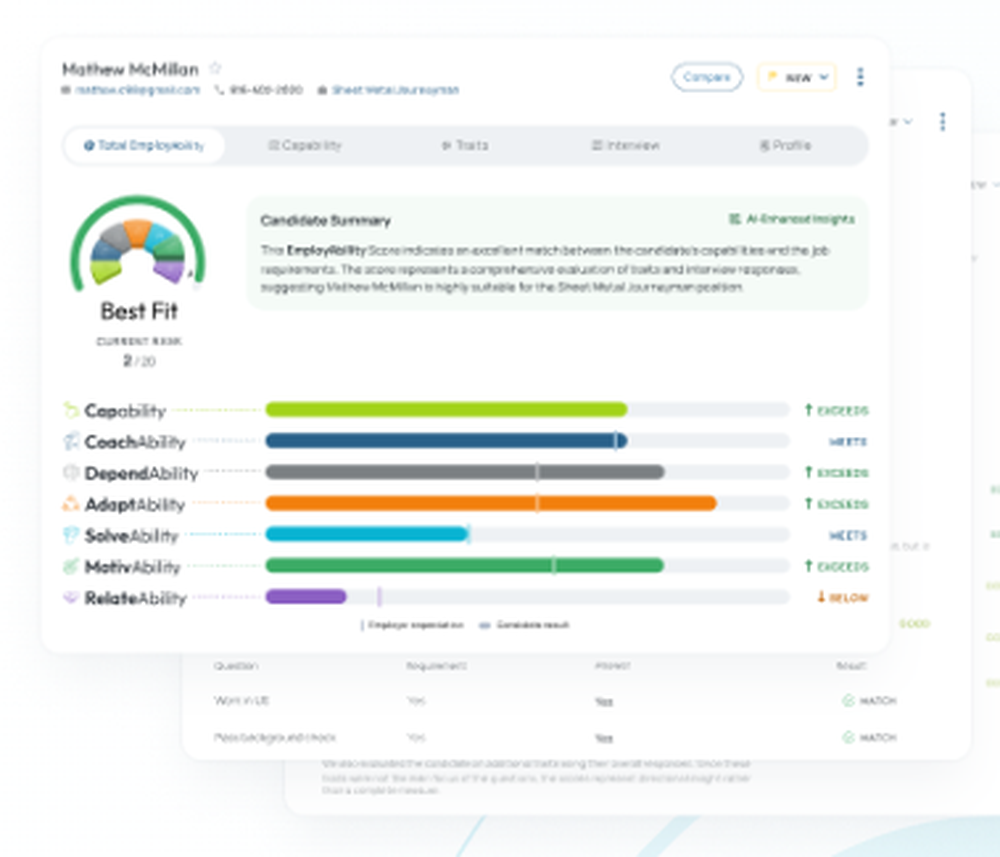
Task: Click the current rank 2/20 value
Action: 139,361
